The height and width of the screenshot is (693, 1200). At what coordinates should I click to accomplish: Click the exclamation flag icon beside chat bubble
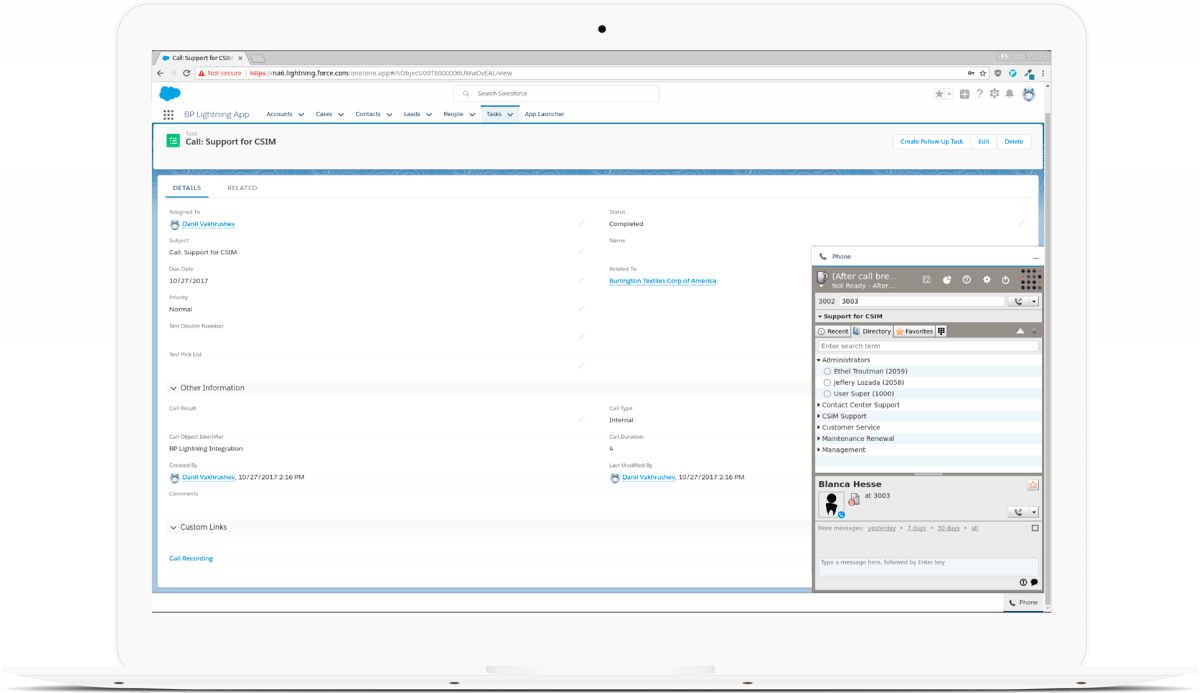[x=1023, y=582]
